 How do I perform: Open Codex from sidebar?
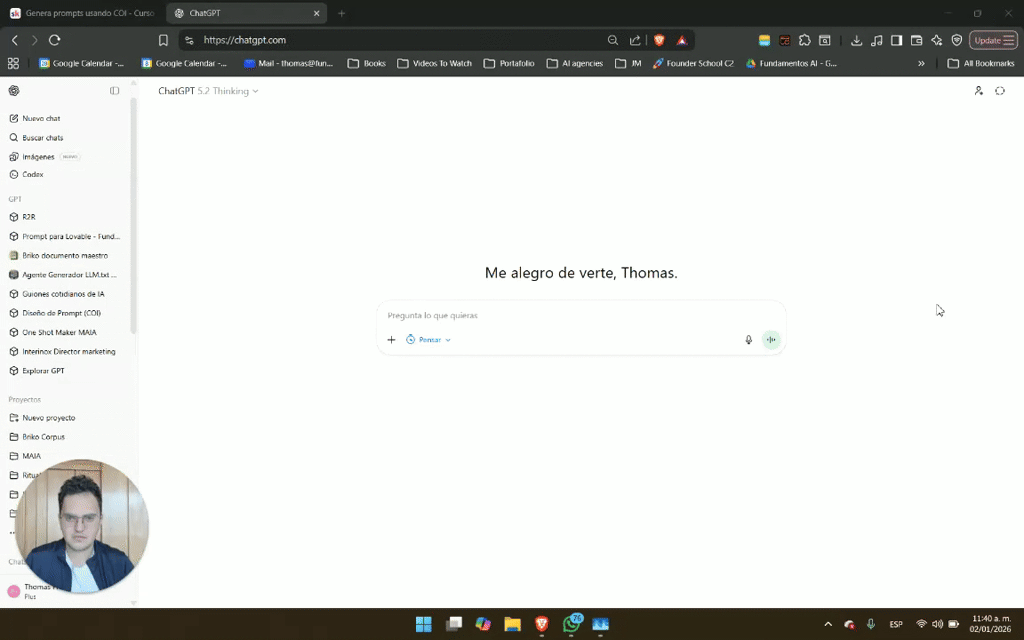pyautogui.click(x=26, y=174)
